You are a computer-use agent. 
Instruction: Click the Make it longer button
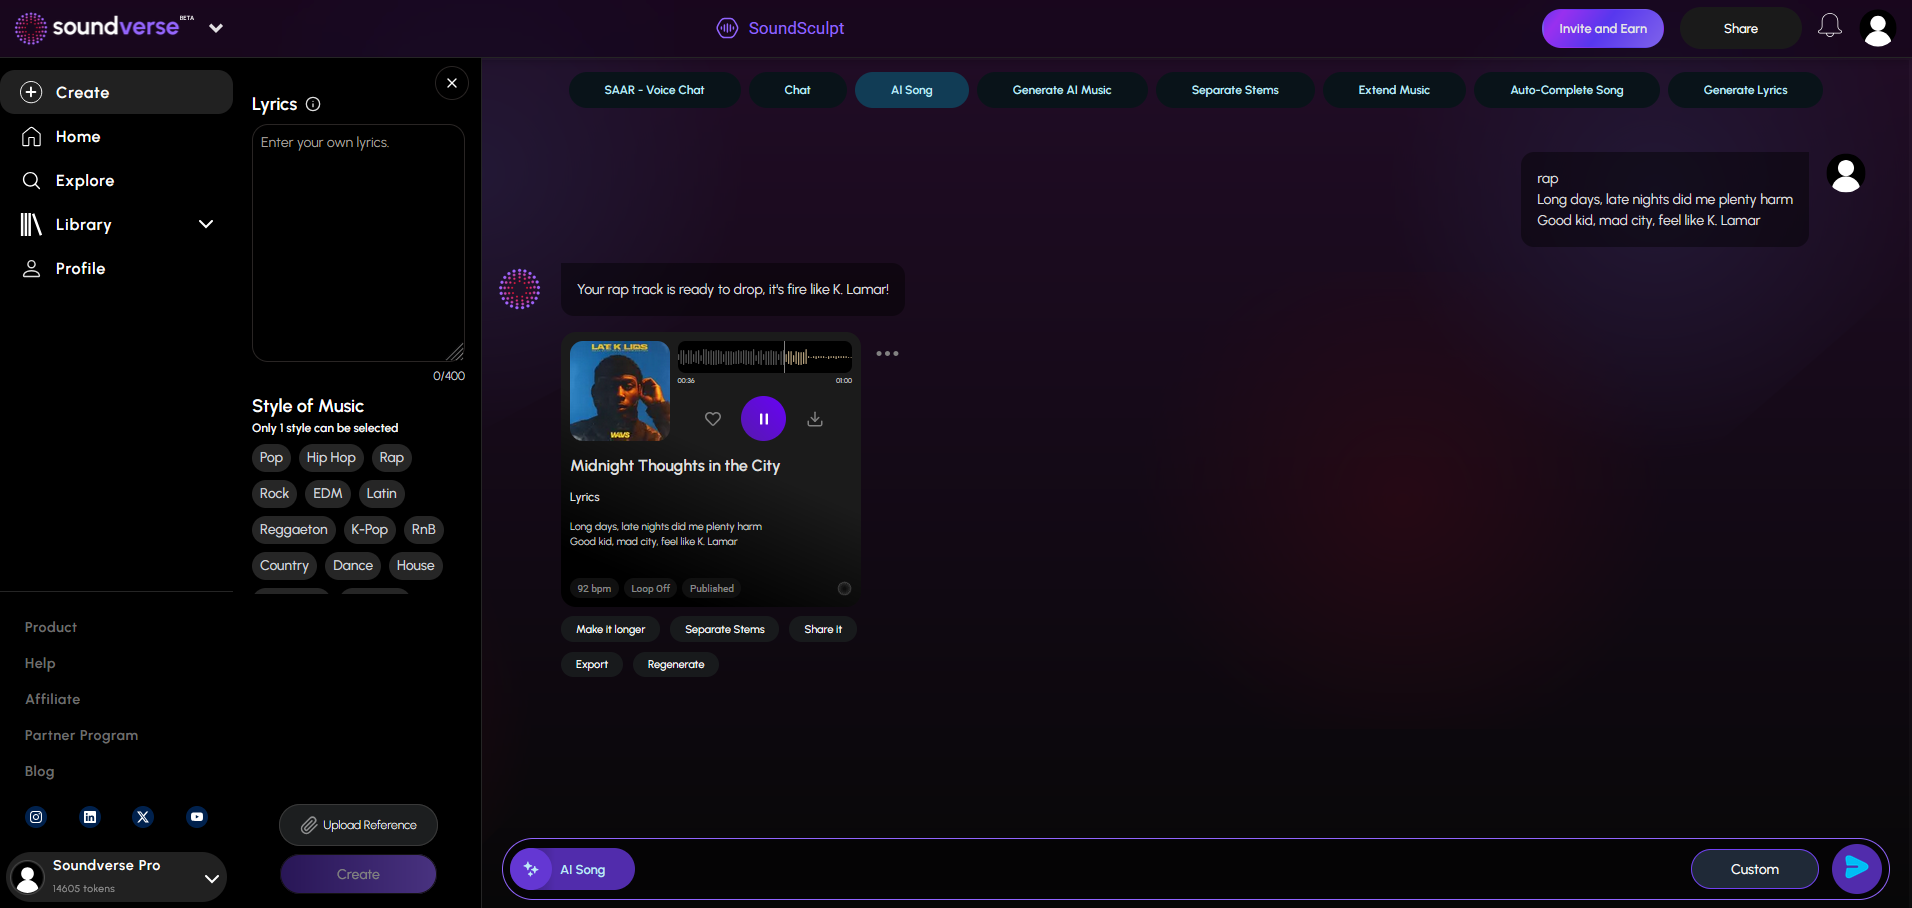[610, 629]
